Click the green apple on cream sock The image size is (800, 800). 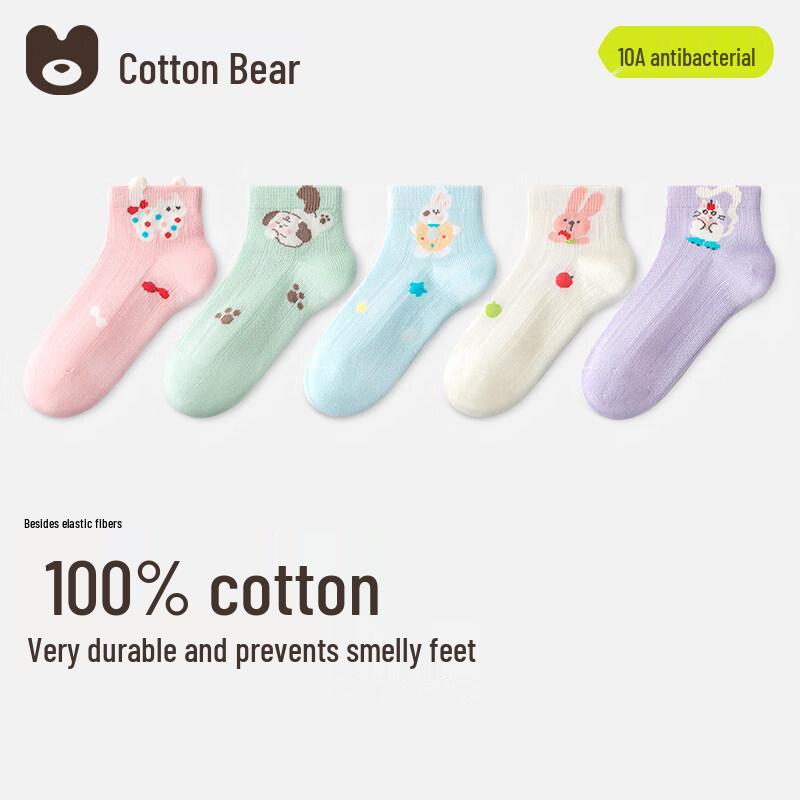pyautogui.click(x=493, y=309)
